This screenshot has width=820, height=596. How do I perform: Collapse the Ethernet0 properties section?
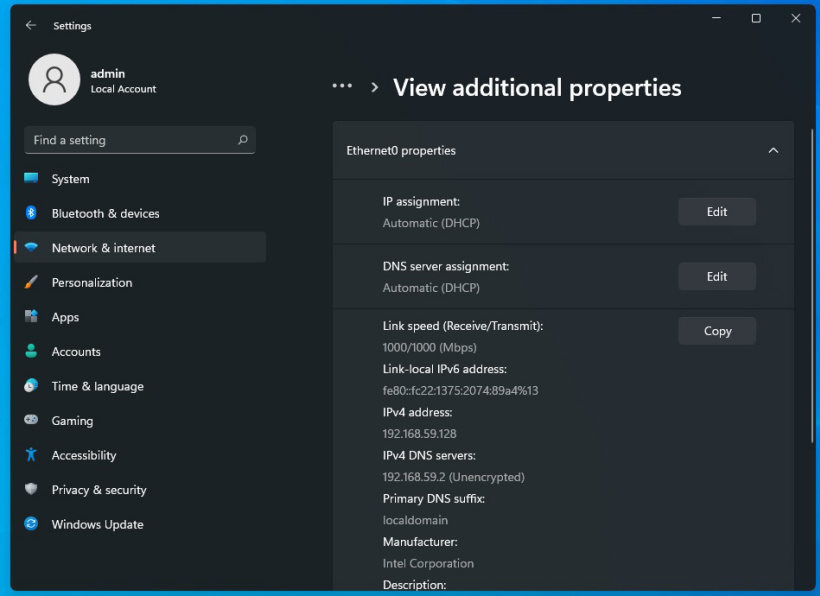point(773,150)
